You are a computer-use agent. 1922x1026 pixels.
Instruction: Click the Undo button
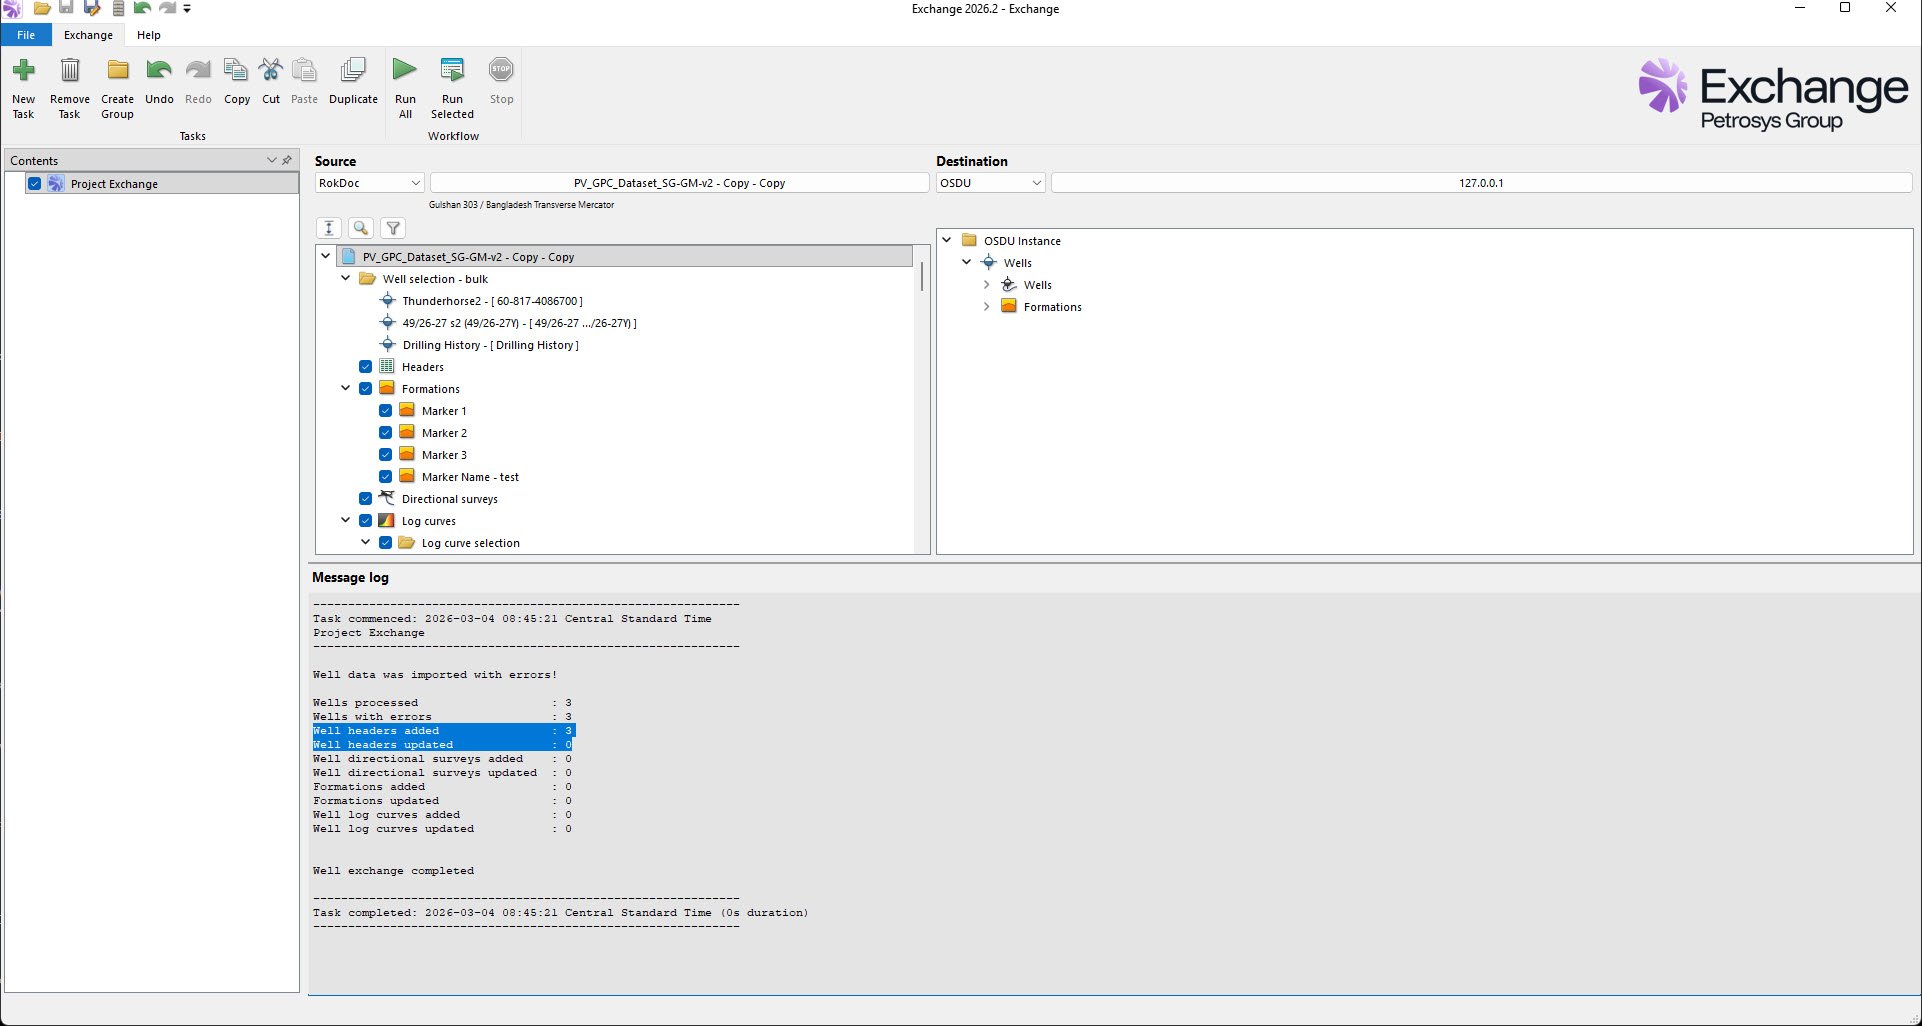[x=159, y=71]
